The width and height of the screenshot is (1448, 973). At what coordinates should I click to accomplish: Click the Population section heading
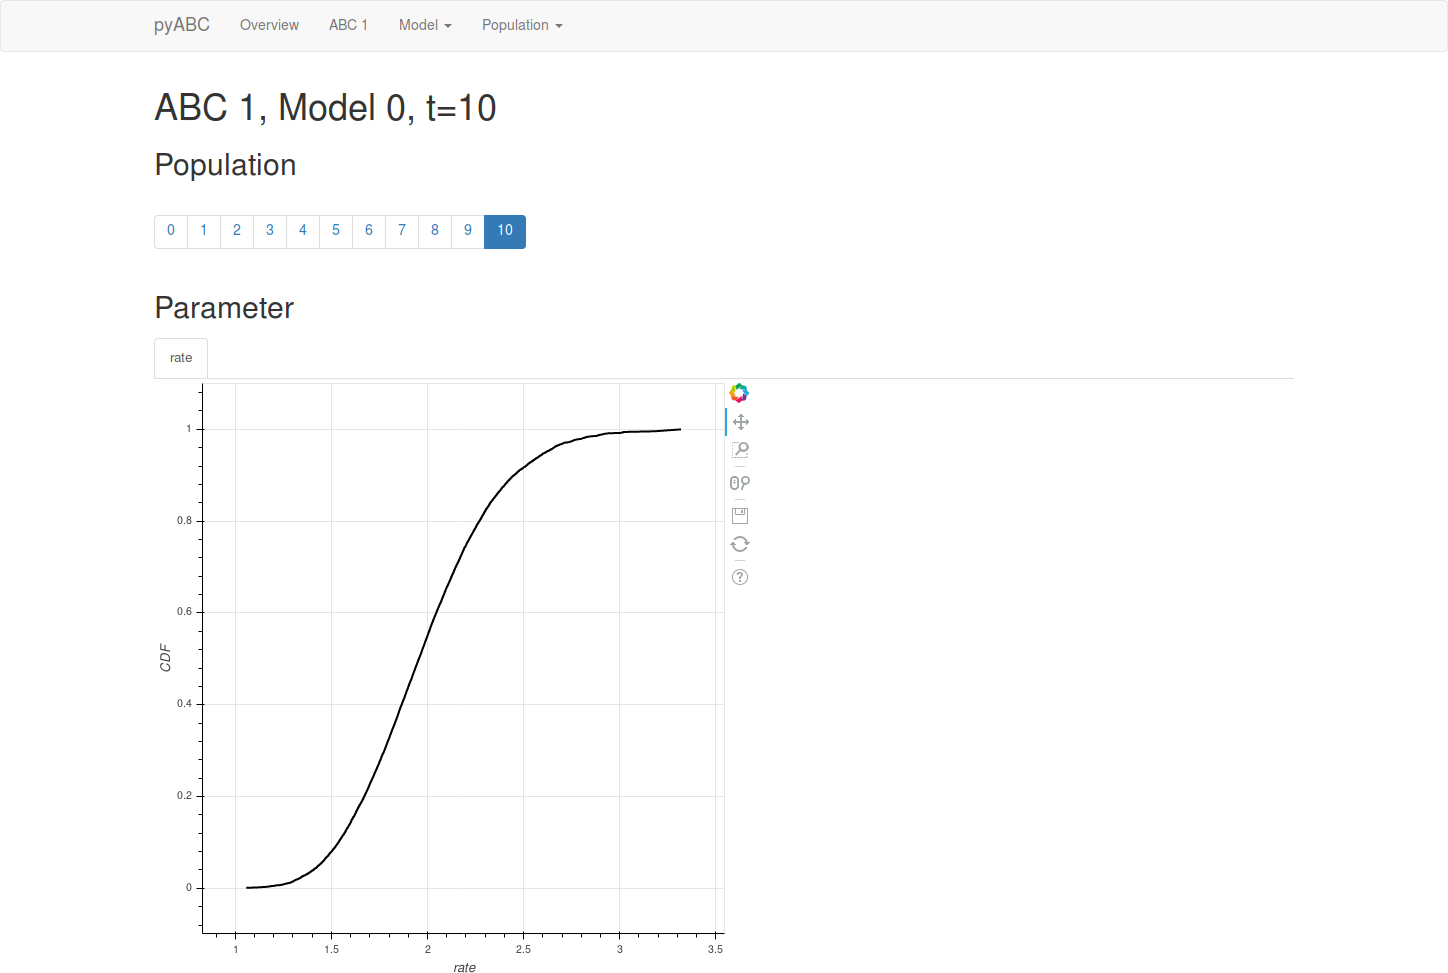click(225, 165)
